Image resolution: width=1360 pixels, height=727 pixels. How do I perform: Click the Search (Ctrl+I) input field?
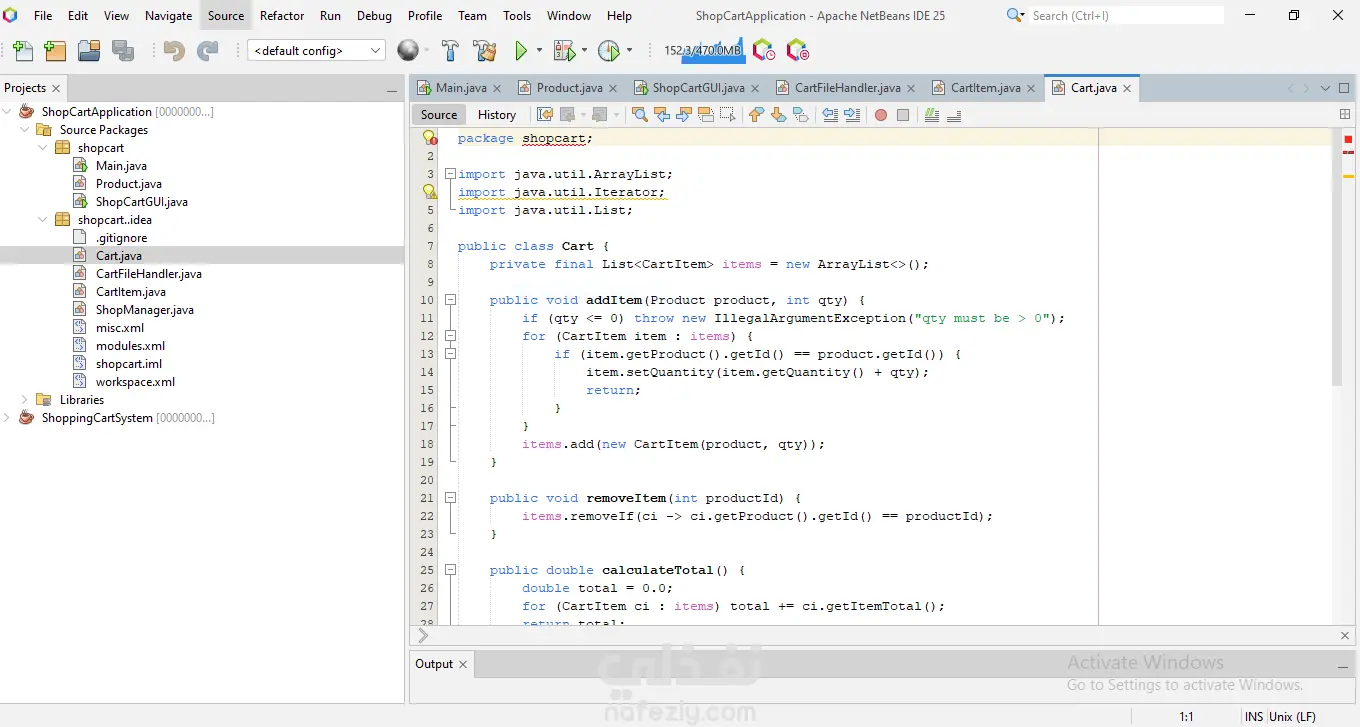[1125, 16]
